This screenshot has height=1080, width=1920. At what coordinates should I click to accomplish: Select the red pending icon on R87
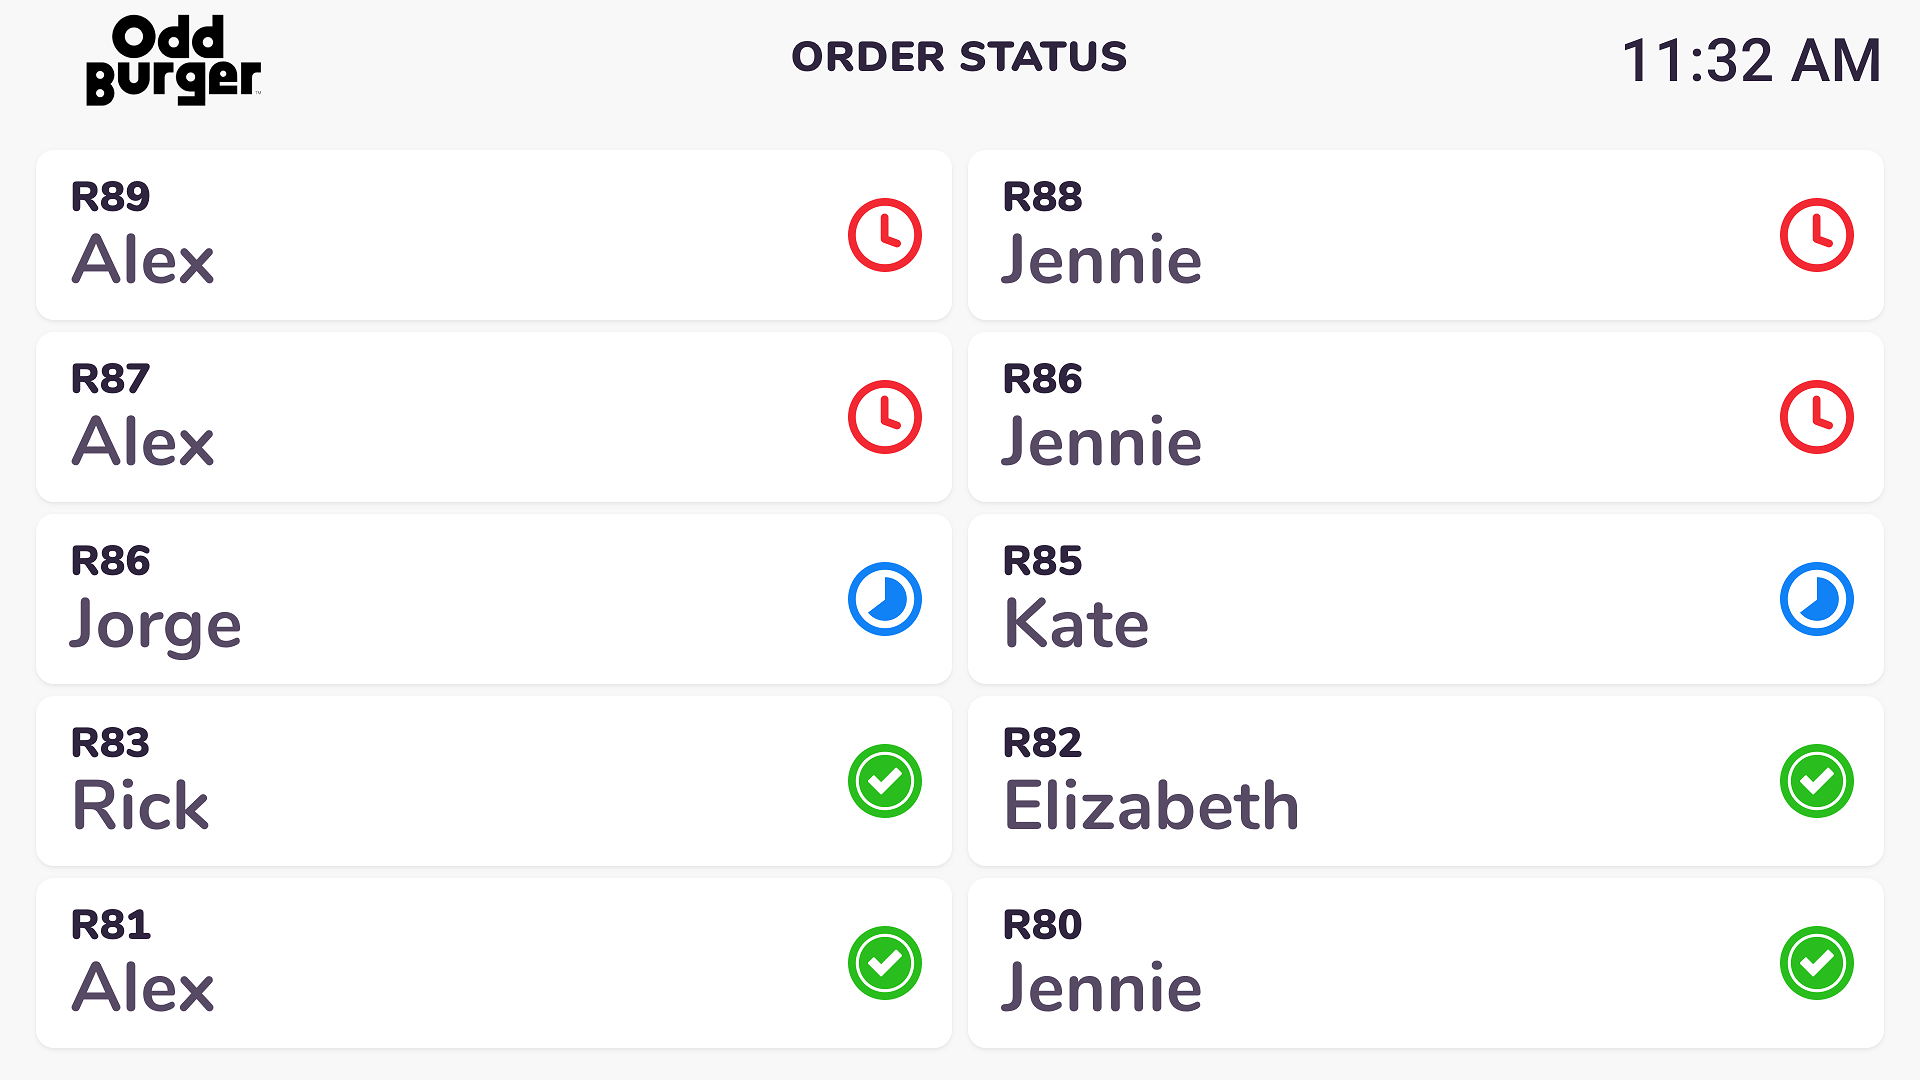(884, 417)
